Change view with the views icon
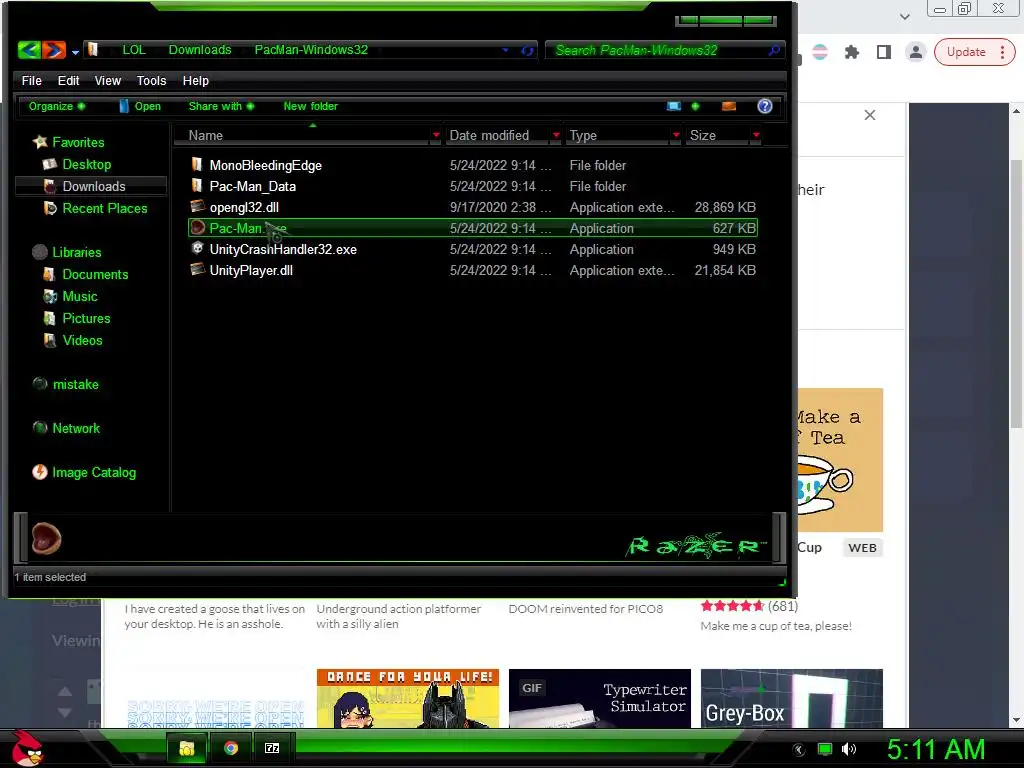 click(673, 106)
